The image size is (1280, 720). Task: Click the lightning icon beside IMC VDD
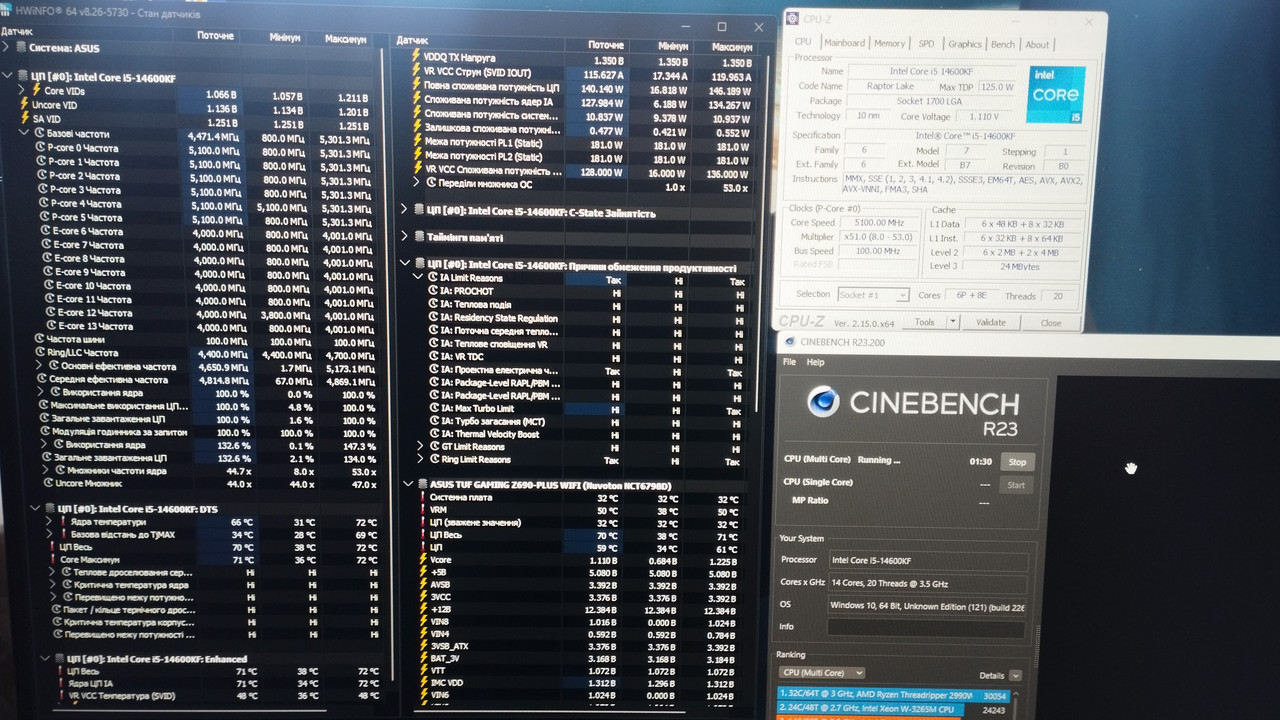[423, 683]
